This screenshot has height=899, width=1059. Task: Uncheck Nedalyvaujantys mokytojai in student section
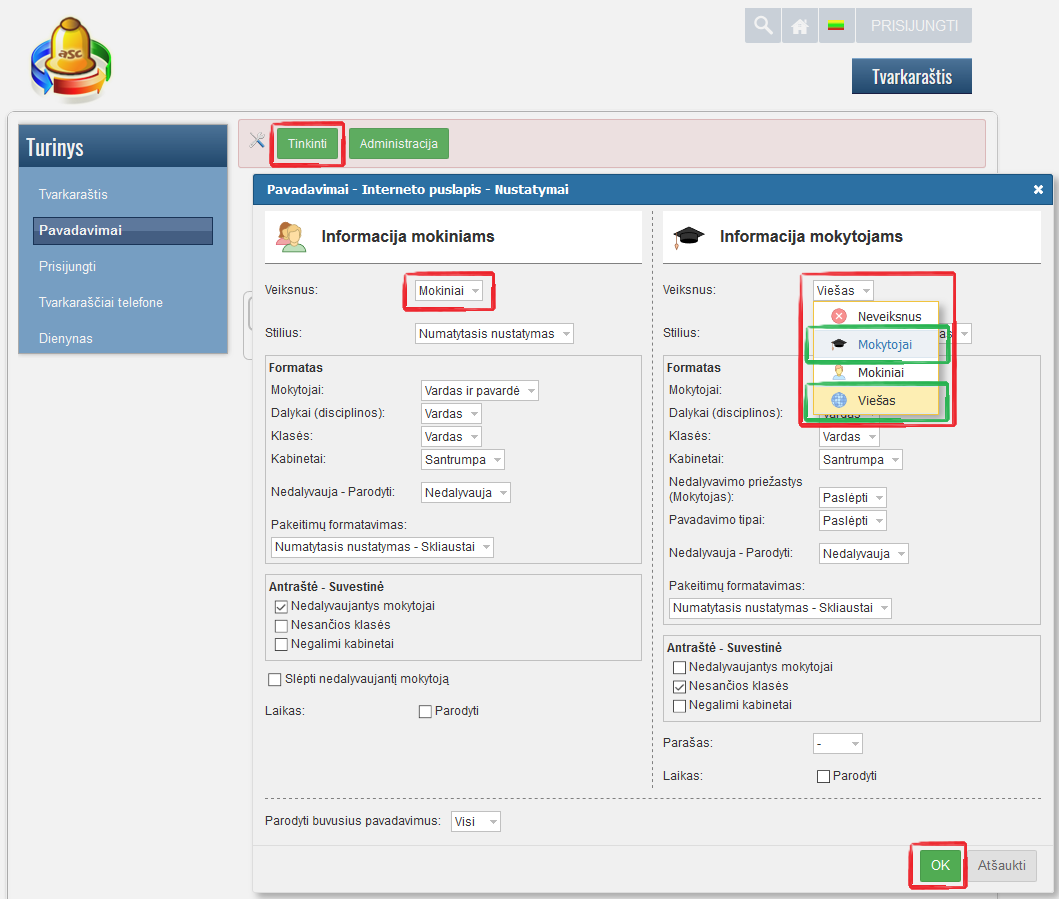281,606
